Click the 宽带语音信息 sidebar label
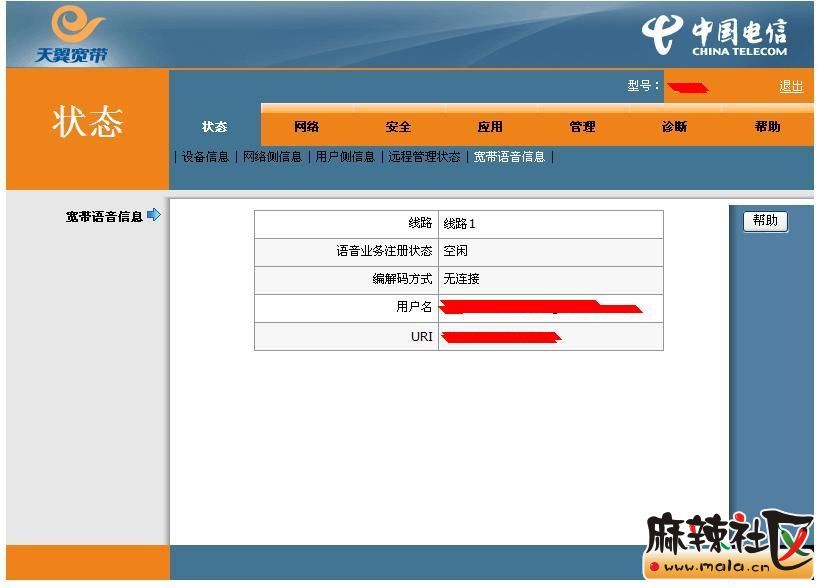This screenshot has width=822, height=588. [104, 216]
